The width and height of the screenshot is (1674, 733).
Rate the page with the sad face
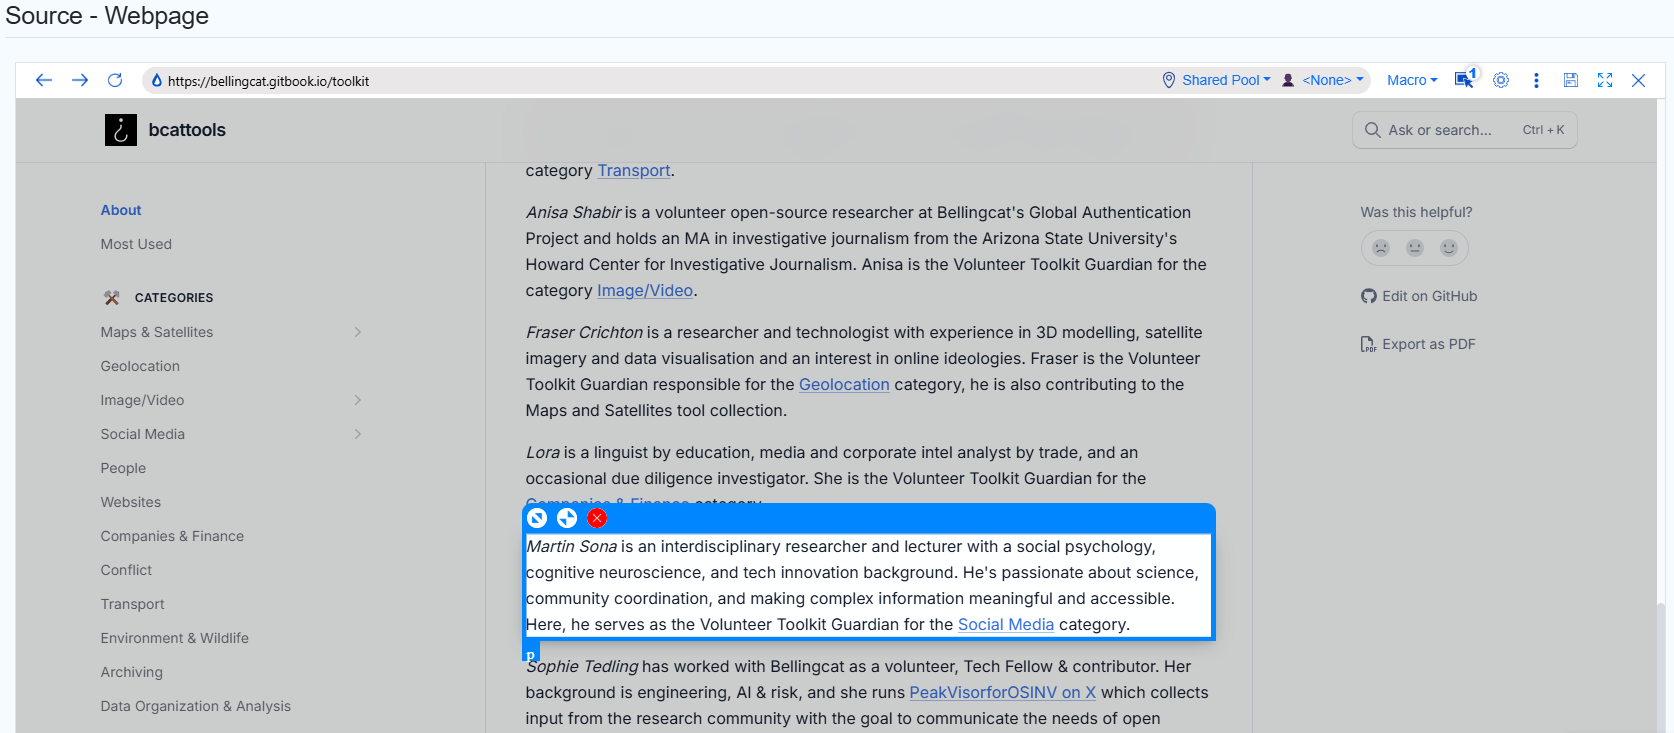click(x=1381, y=248)
